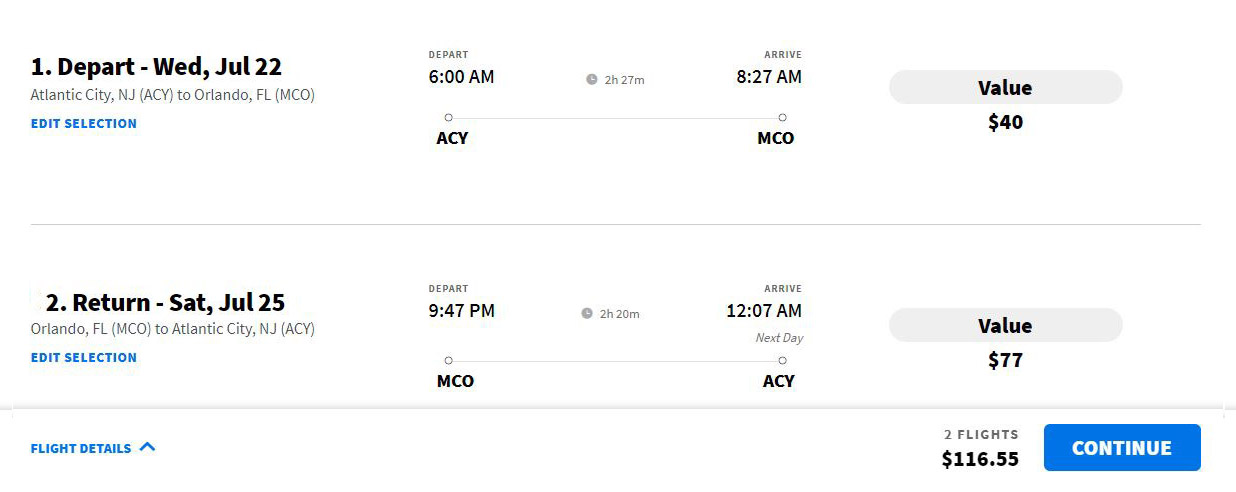The height and width of the screenshot is (492, 1236).
Task: Select the Value fare for the departing flight
Action: [1005, 88]
